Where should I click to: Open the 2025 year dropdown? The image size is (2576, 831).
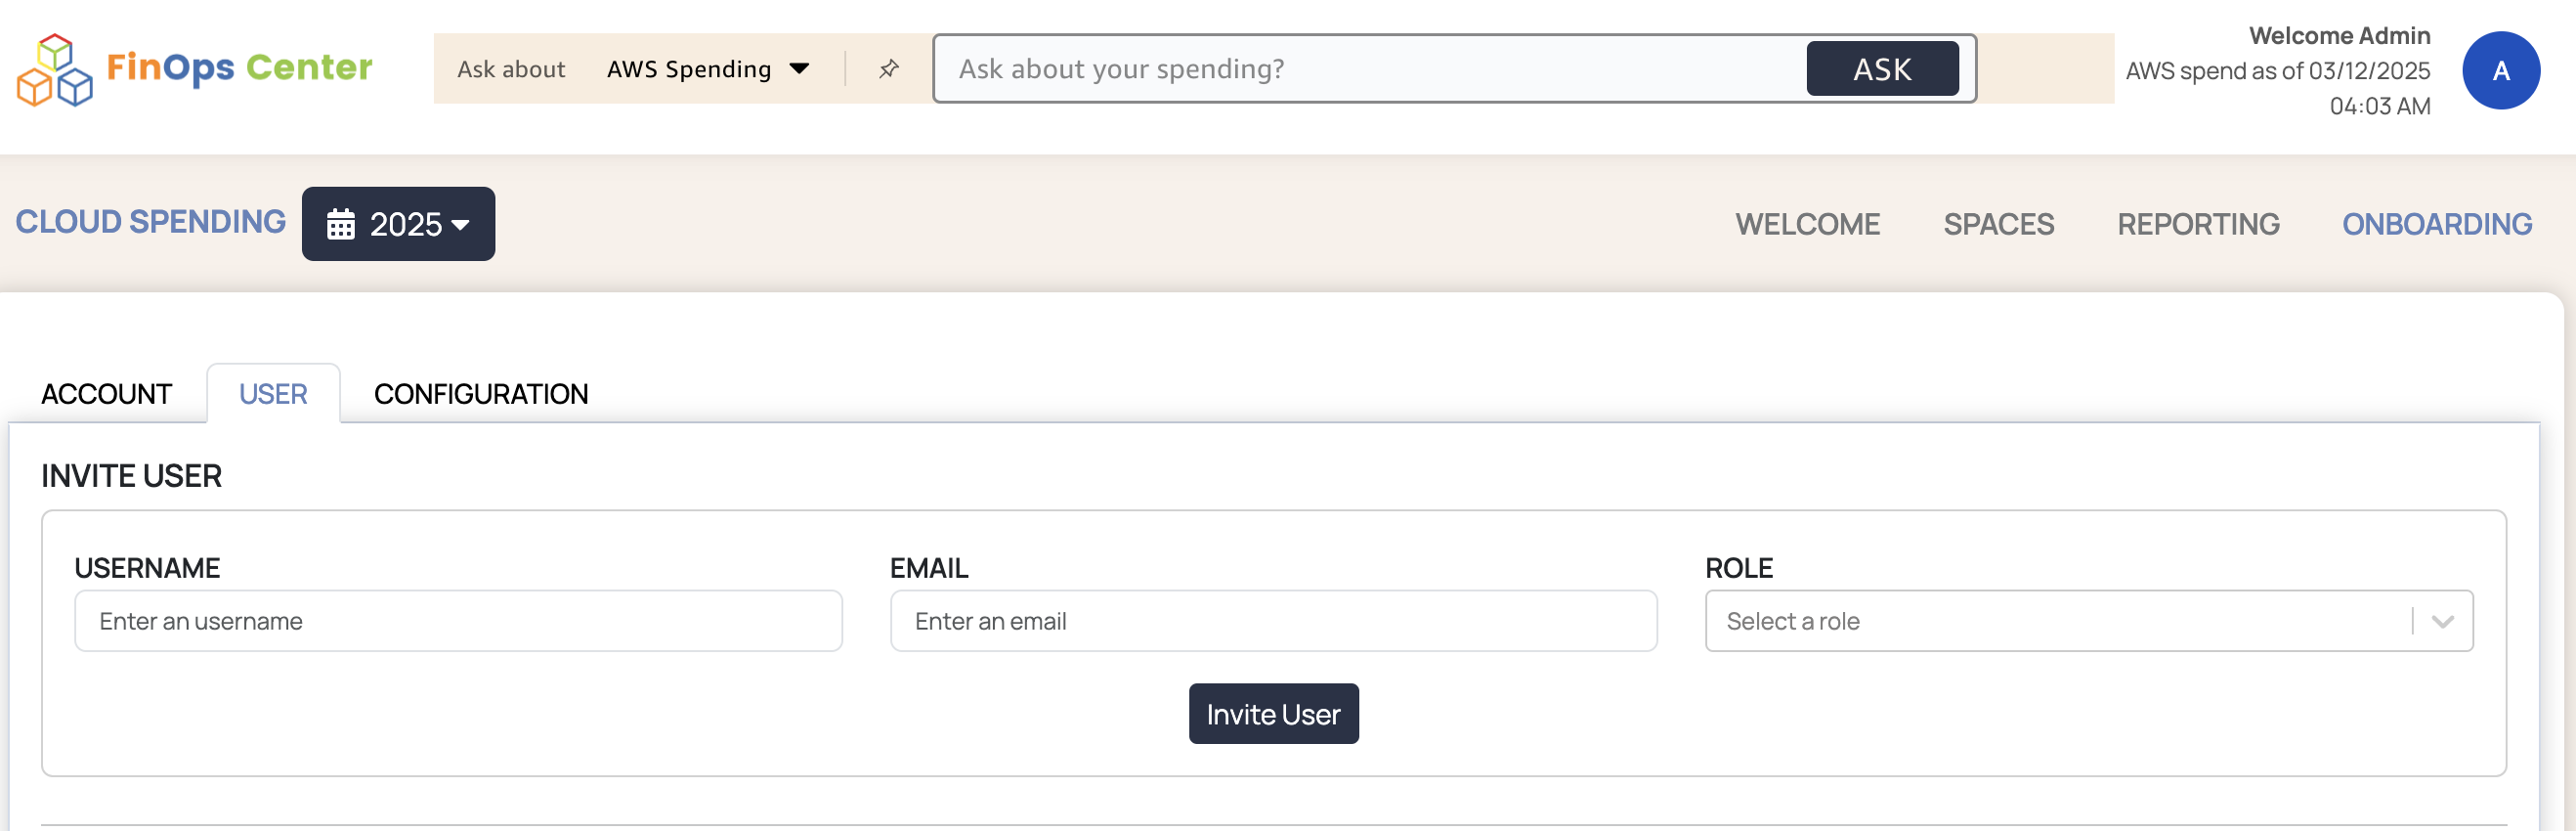(398, 224)
